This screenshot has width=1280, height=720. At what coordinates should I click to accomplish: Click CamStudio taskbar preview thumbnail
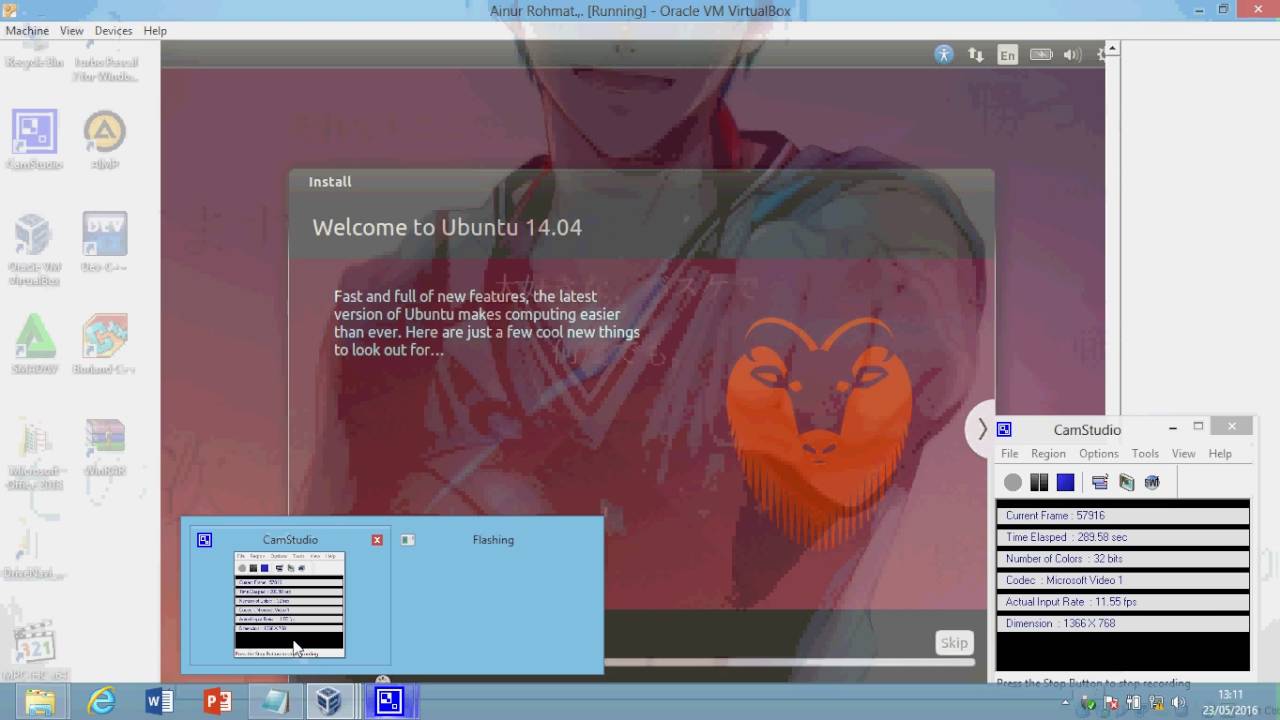(x=290, y=604)
